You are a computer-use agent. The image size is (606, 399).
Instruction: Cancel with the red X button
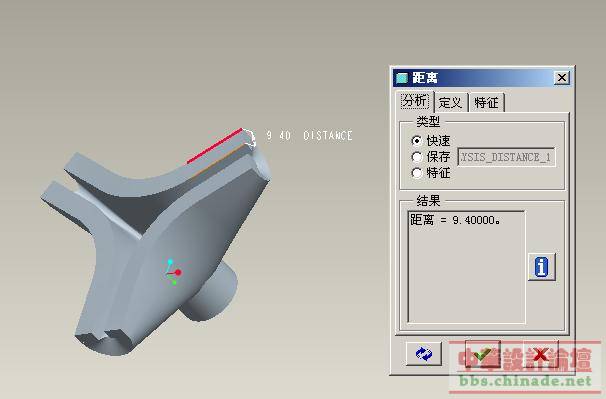pos(541,353)
